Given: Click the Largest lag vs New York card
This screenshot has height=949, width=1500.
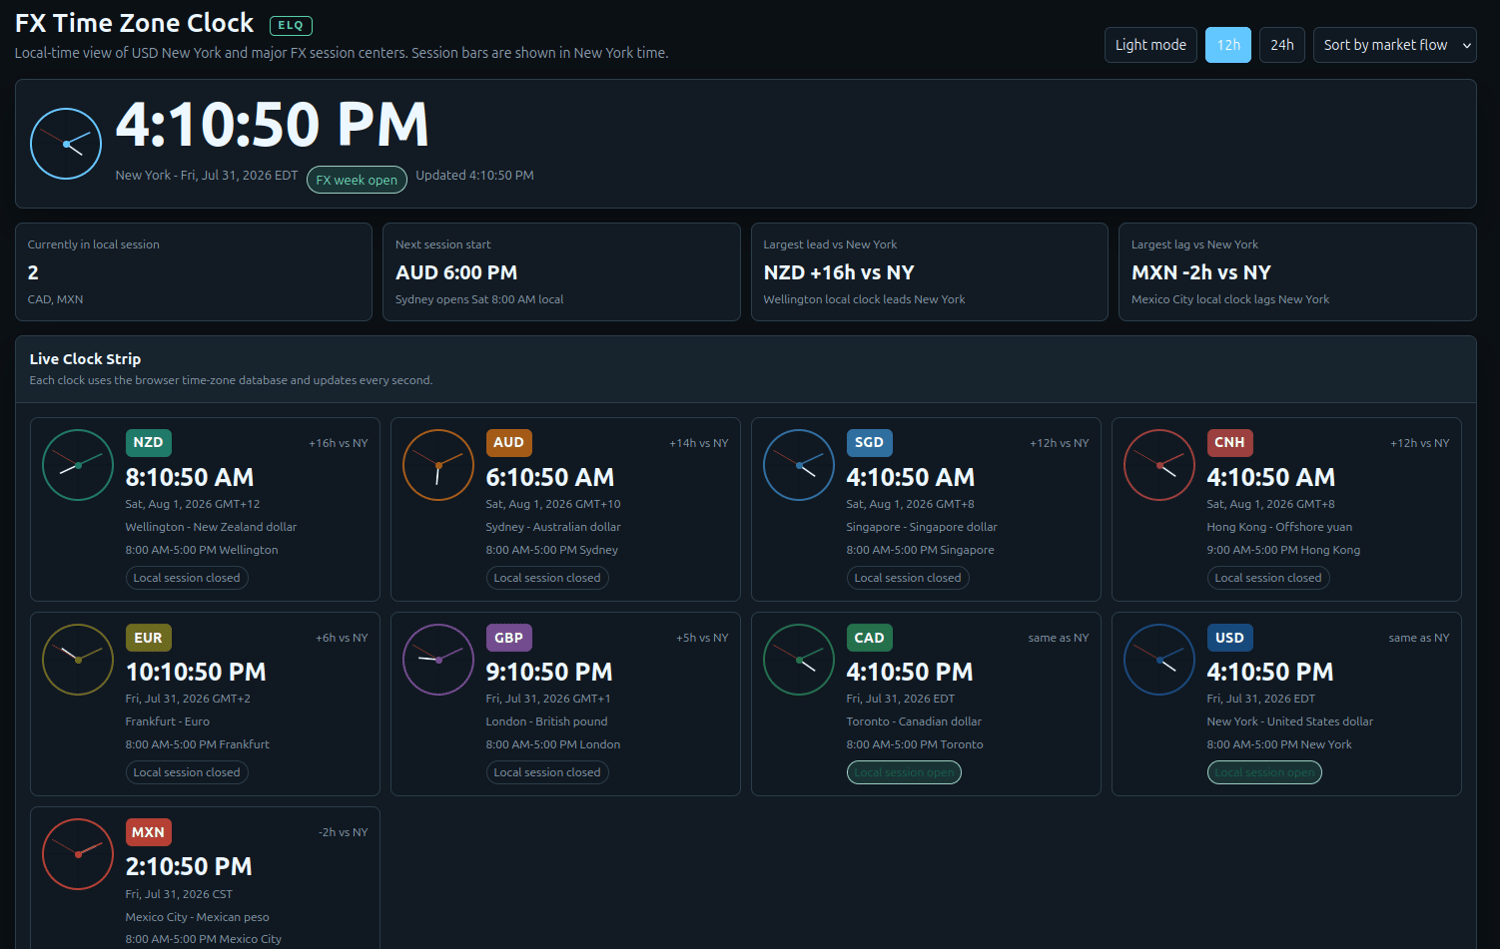Looking at the screenshot, I should point(1298,272).
